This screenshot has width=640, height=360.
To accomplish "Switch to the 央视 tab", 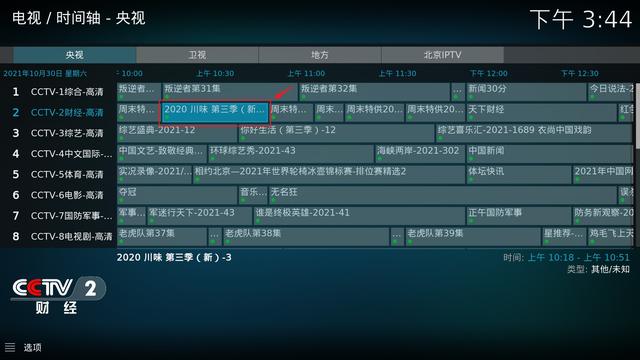I will coord(75,55).
